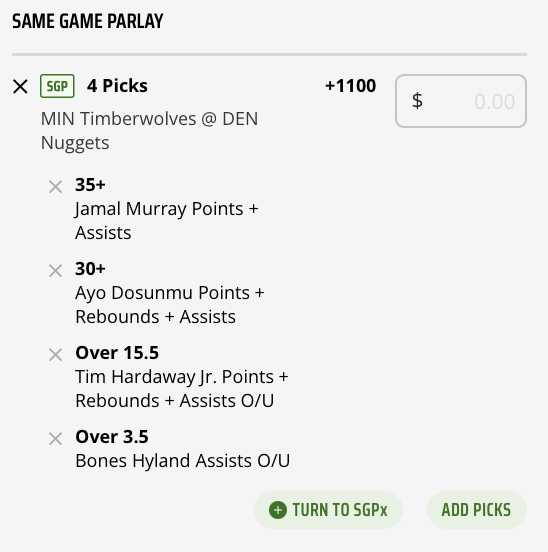Viewport: 548px width, 552px height.
Task: Click the ADD PICKS button
Action: [477, 510]
